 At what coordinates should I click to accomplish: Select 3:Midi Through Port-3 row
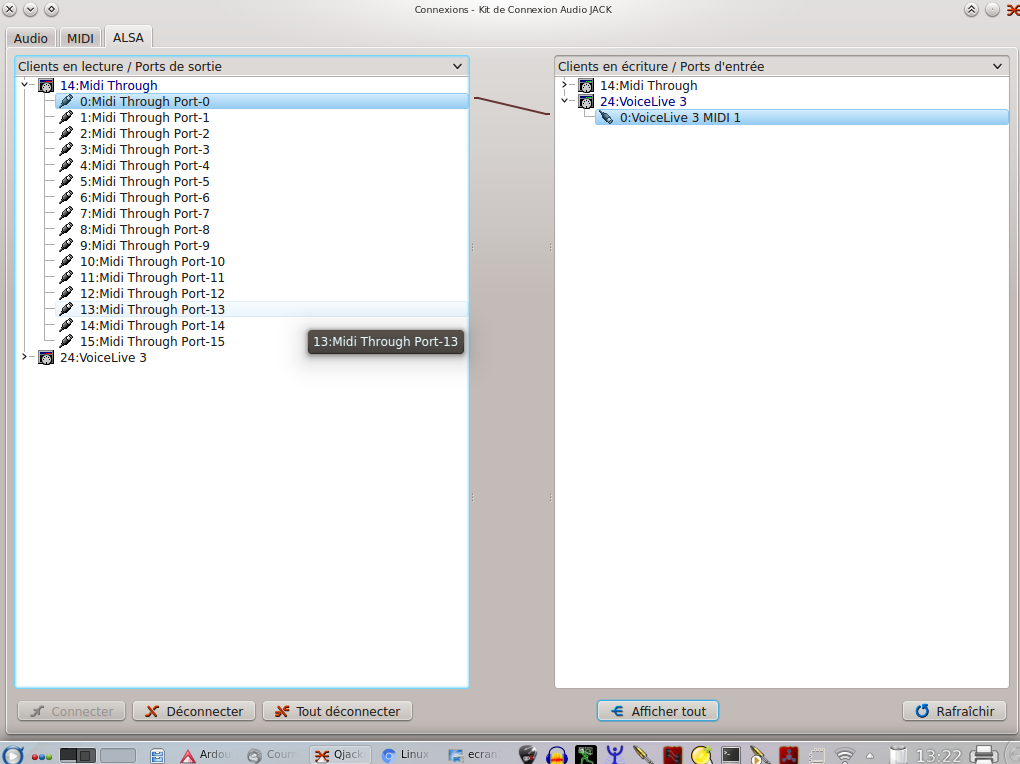(261, 150)
